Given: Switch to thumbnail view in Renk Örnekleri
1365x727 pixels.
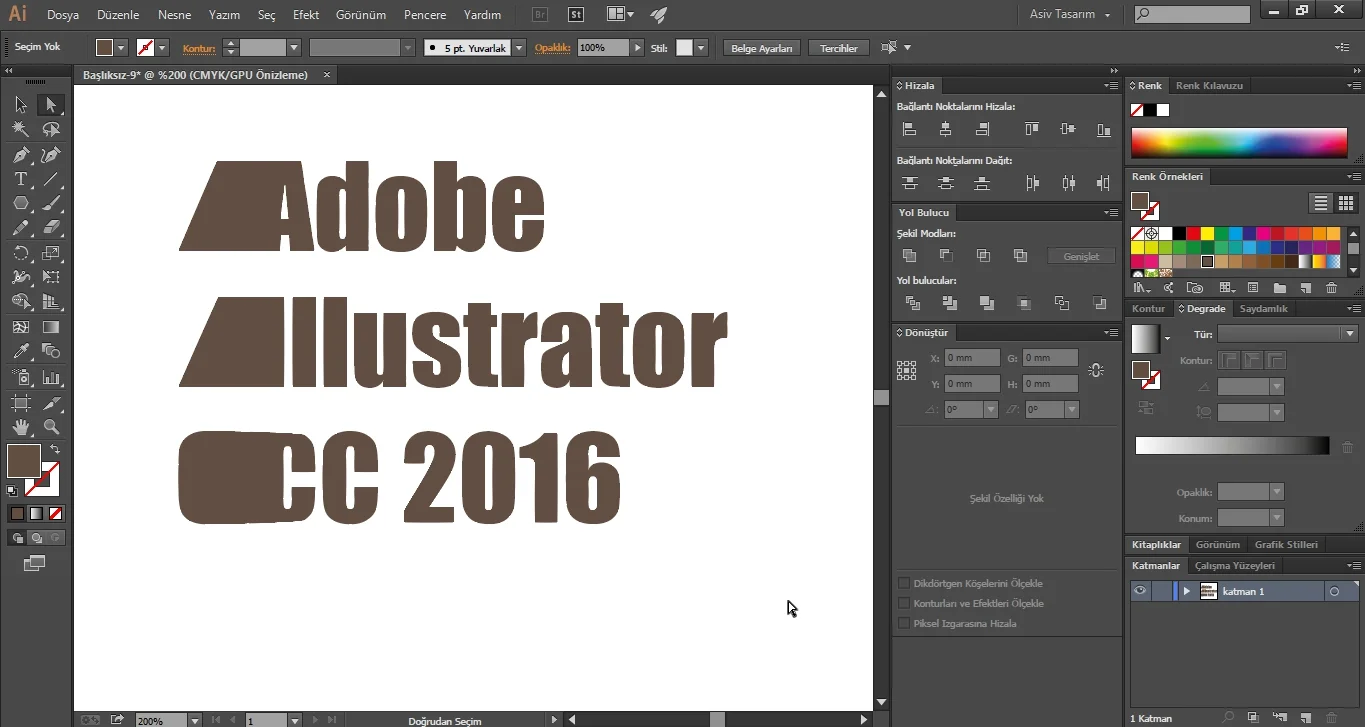Looking at the screenshot, I should (1347, 203).
